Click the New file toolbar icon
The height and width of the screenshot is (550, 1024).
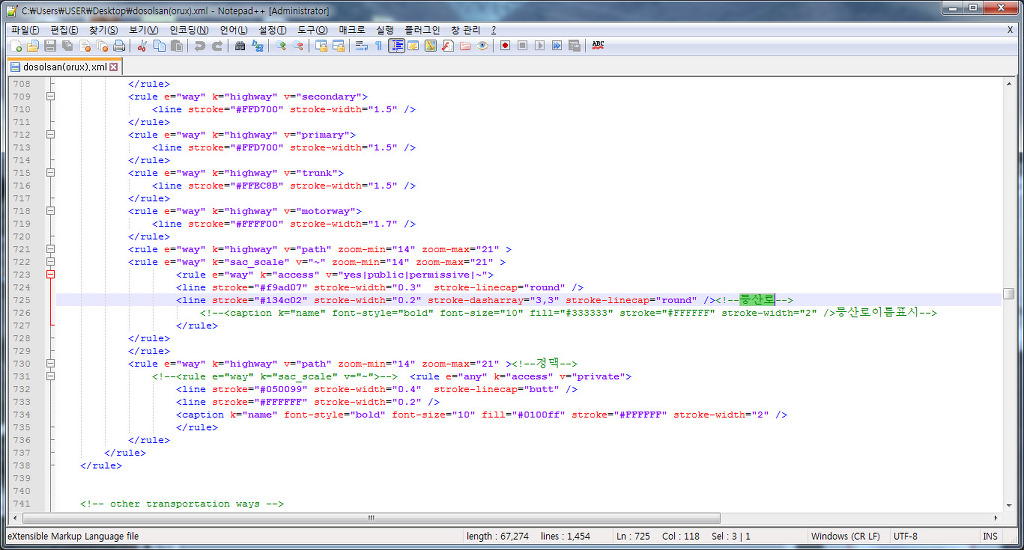tap(17, 46)
